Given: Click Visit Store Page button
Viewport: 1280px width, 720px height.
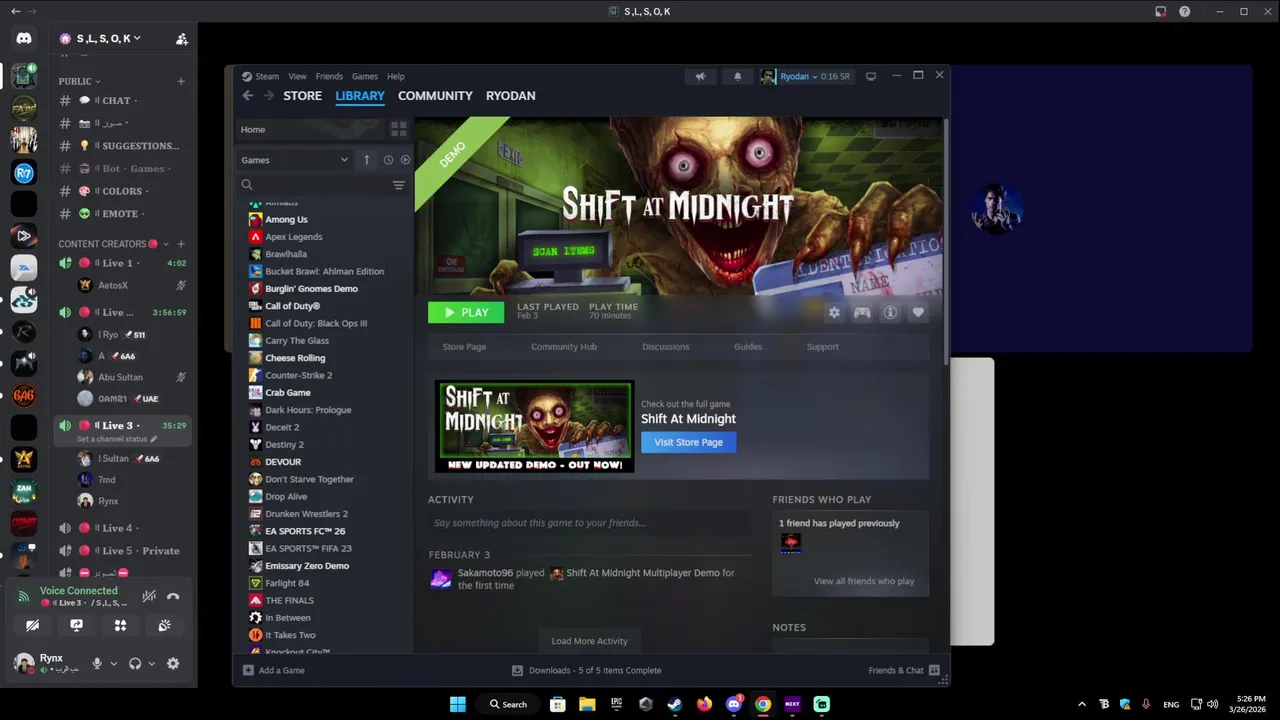Looking at the screenshot, I should (688, 442).
